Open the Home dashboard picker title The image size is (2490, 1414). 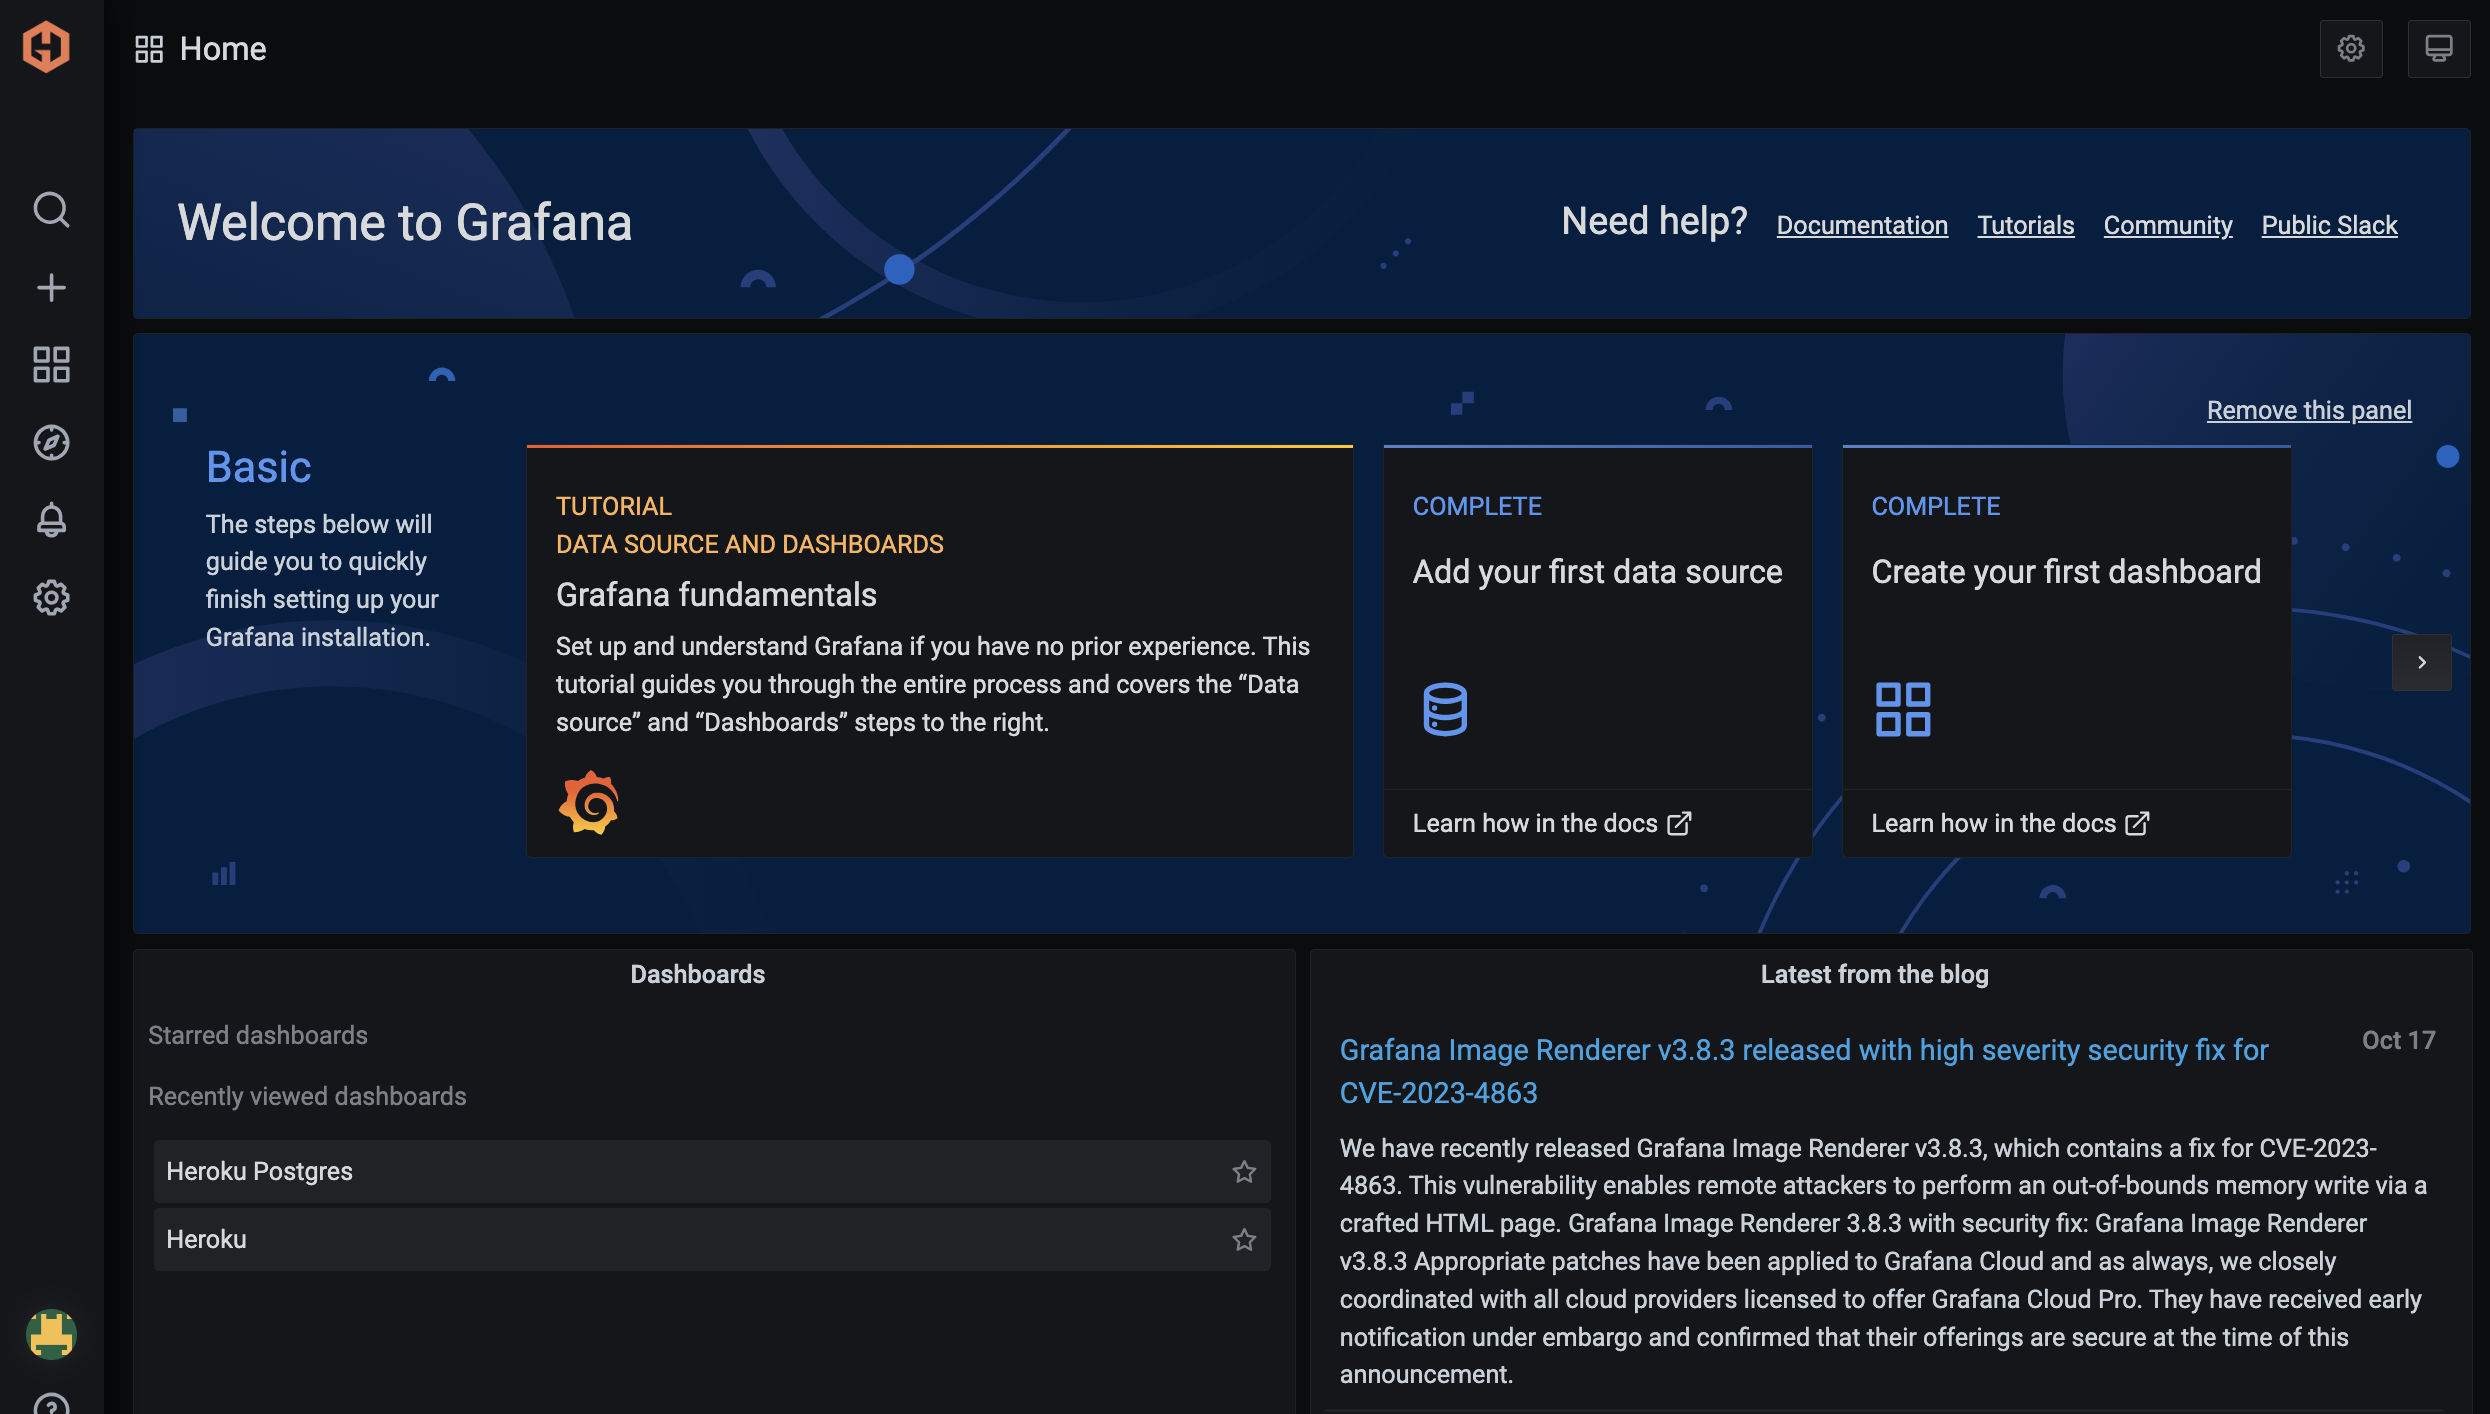tap(223, 49)
